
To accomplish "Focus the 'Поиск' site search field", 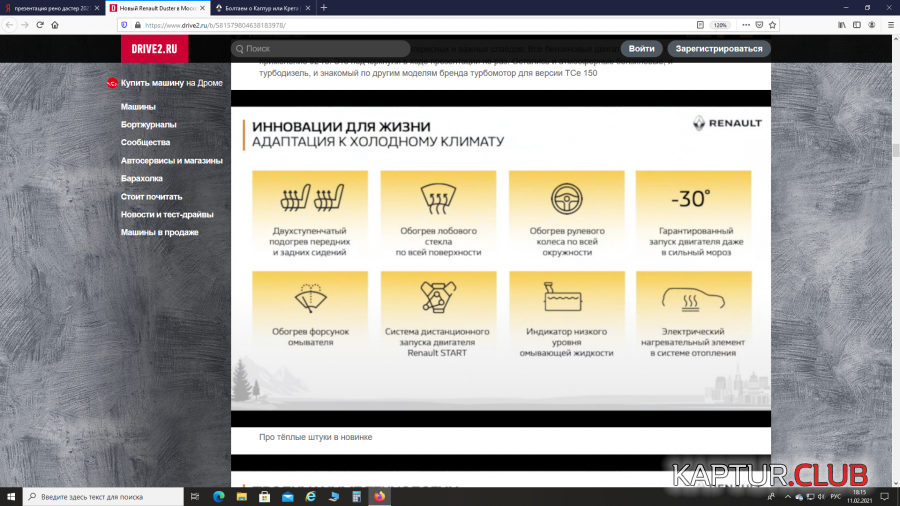I will pyautogui.click(x=320, y=49).
